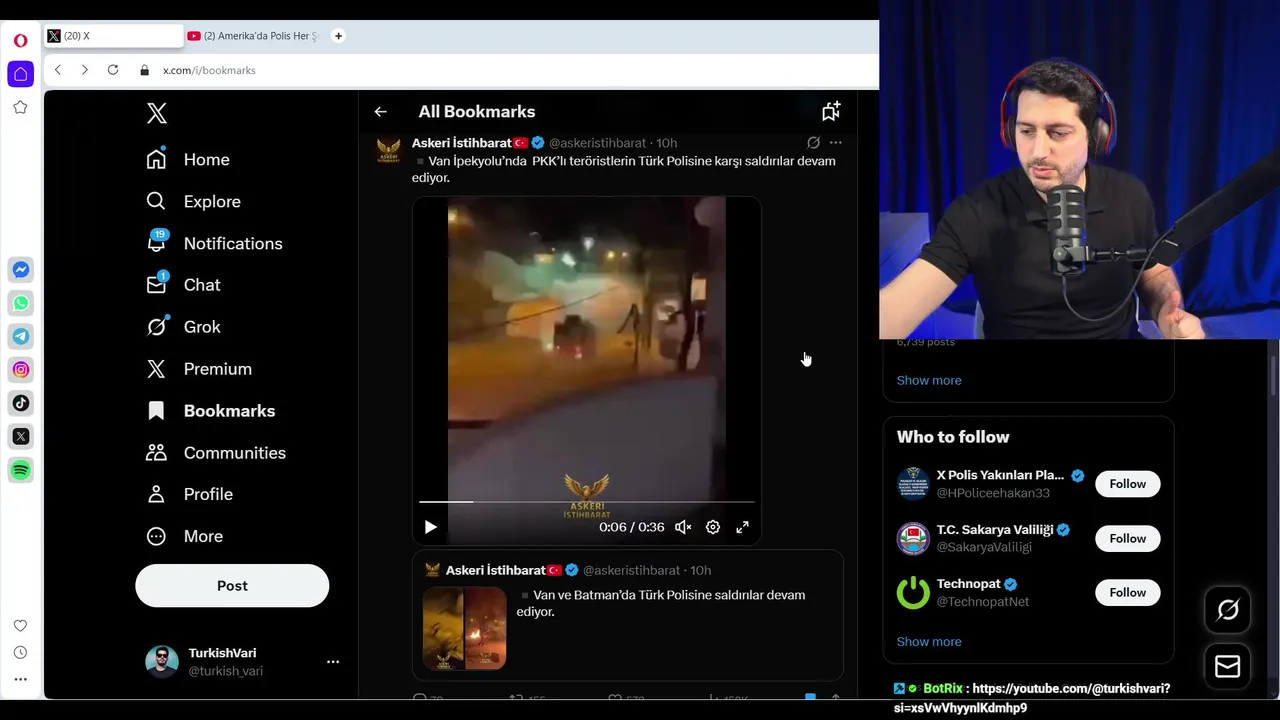Open floating Grok button
The width and height of the screenshot is (1280, 720).
point(1228,610)
